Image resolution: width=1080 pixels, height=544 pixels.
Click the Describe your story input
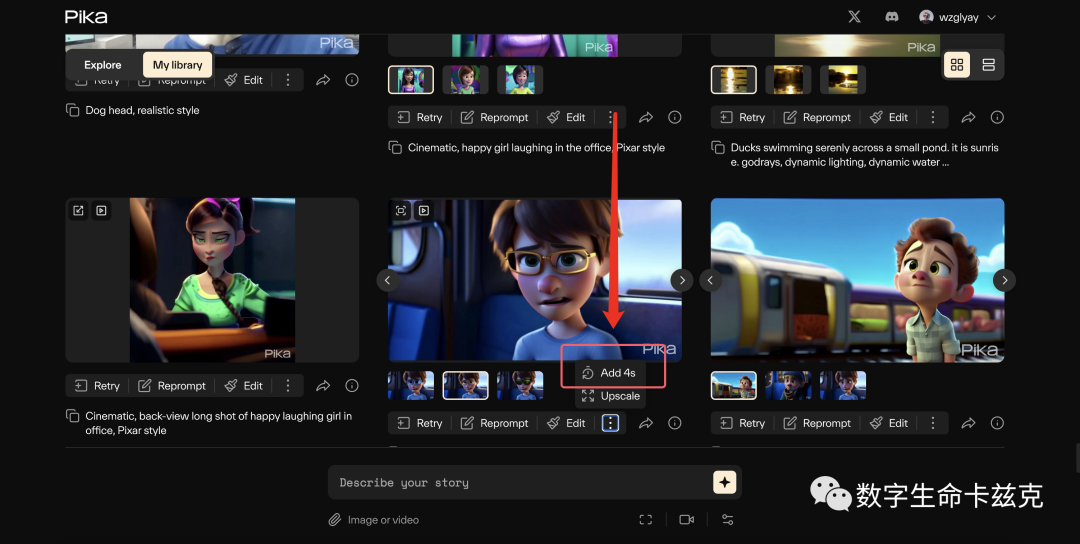(x=521, y=483)
